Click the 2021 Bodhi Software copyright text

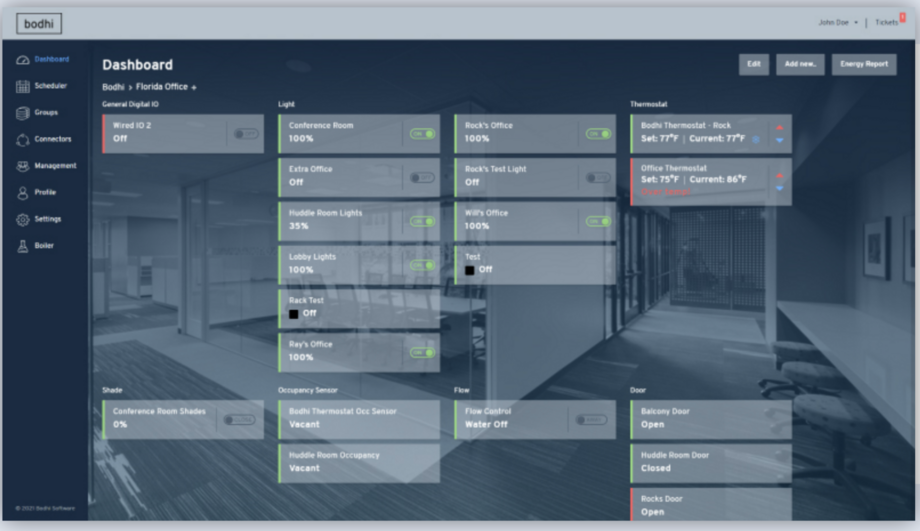coord(45,508)
